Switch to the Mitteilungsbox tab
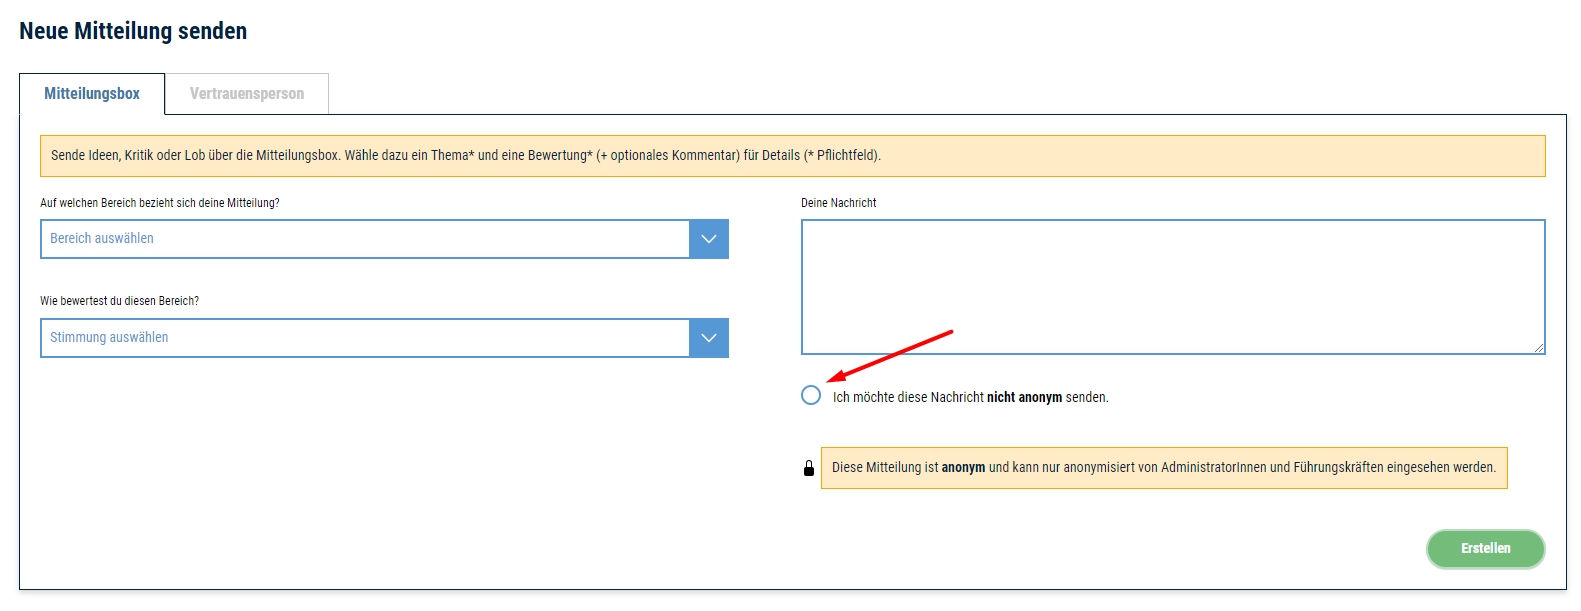The width and height of the screenshot is (1581, 611). (92, 94)
